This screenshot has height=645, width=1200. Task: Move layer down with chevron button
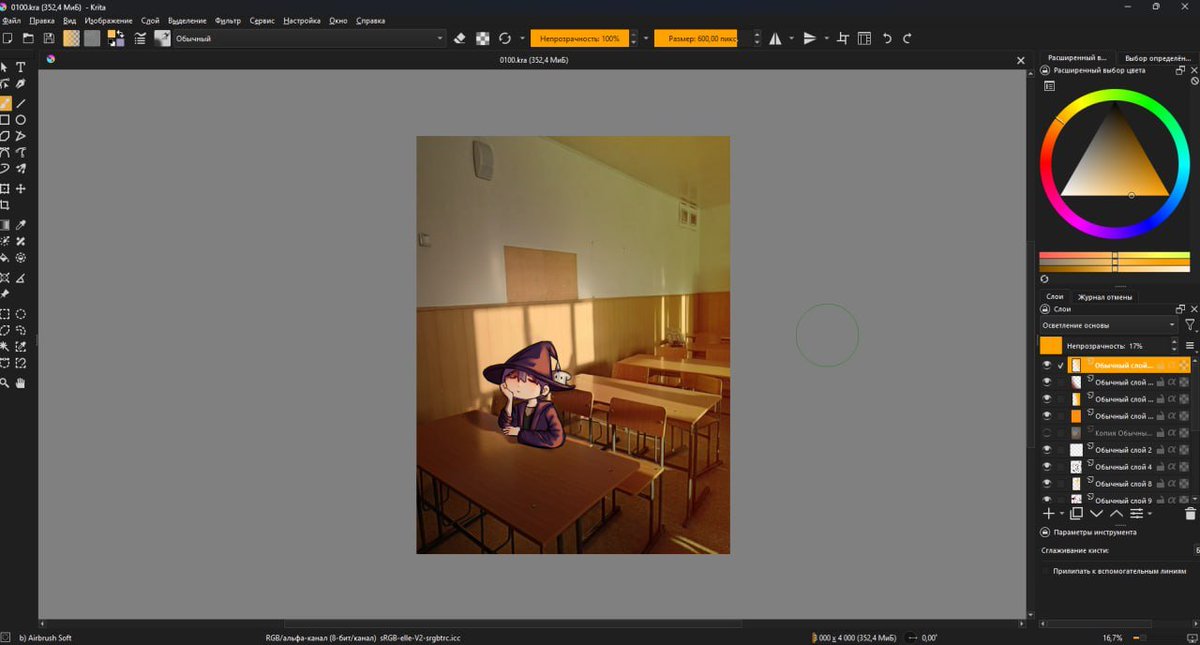point(1096,513)
